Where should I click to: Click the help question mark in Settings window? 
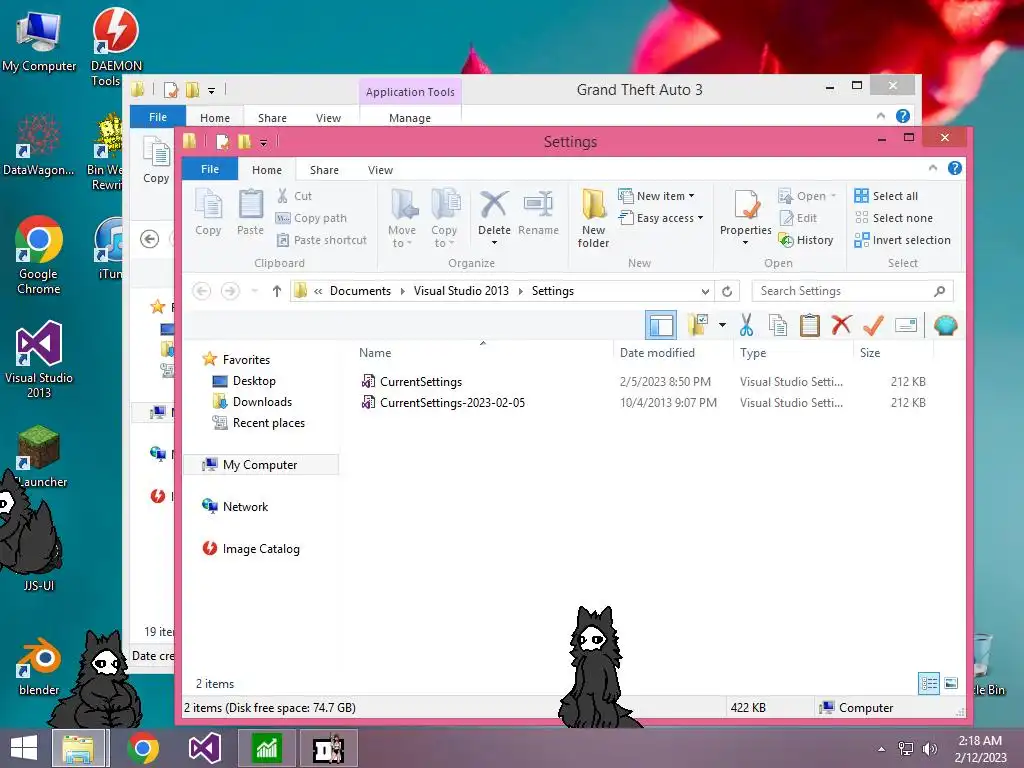click(x=955, y=168)
